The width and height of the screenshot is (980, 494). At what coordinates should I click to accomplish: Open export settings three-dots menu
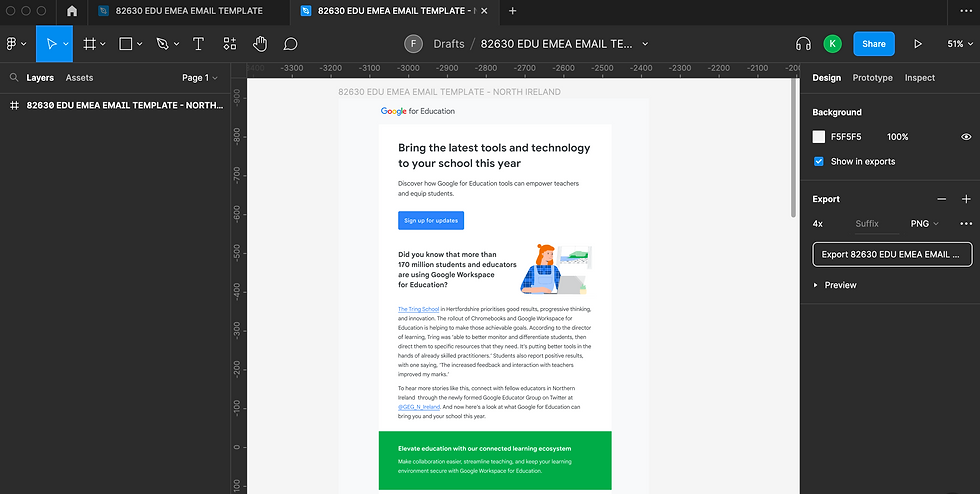point(966,223)
